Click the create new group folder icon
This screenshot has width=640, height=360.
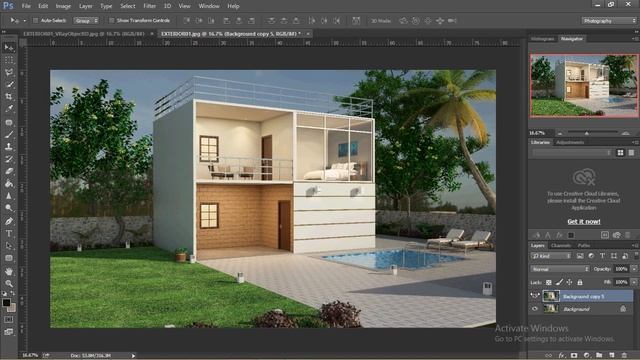point(599,356)
